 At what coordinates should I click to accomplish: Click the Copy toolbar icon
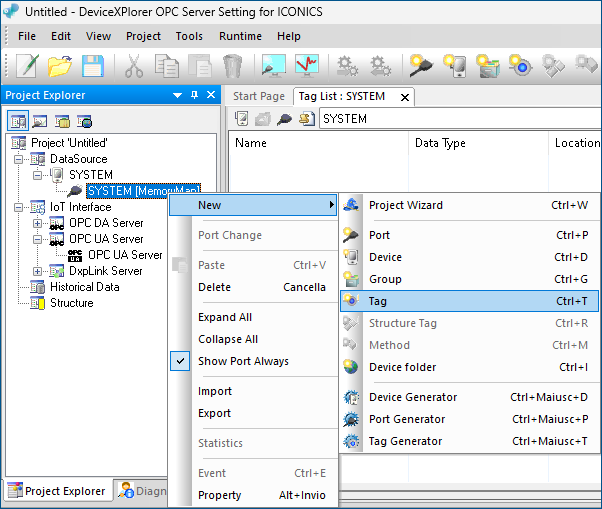[x=167, y=66]
